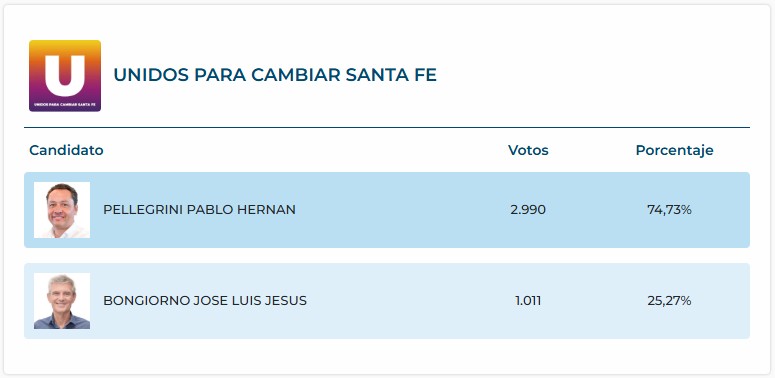This screenshot has height=378, width=775.
Task: Open Pellegrini Pablo Hernan's candidate photo
Action: tap(62, 210)
